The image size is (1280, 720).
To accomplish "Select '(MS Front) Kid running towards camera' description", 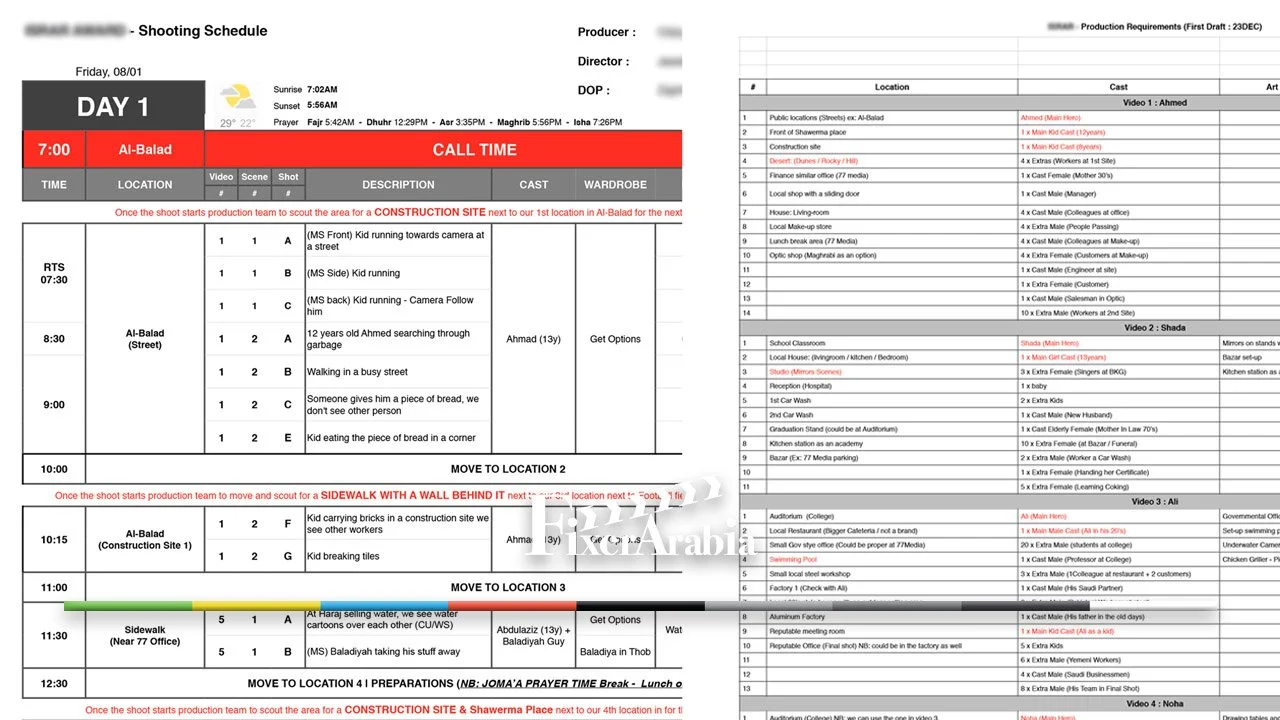I will coord(396,241).
